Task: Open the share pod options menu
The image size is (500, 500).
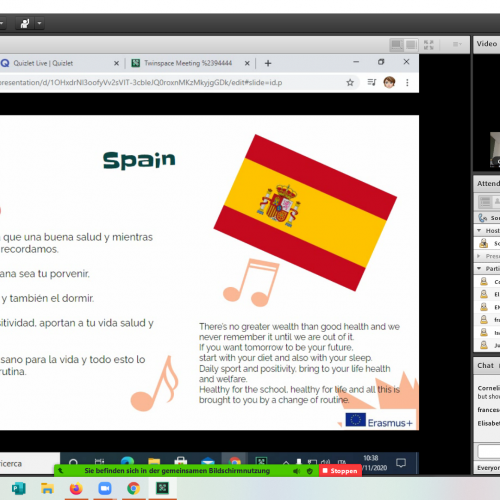Action: coord(457,44)
